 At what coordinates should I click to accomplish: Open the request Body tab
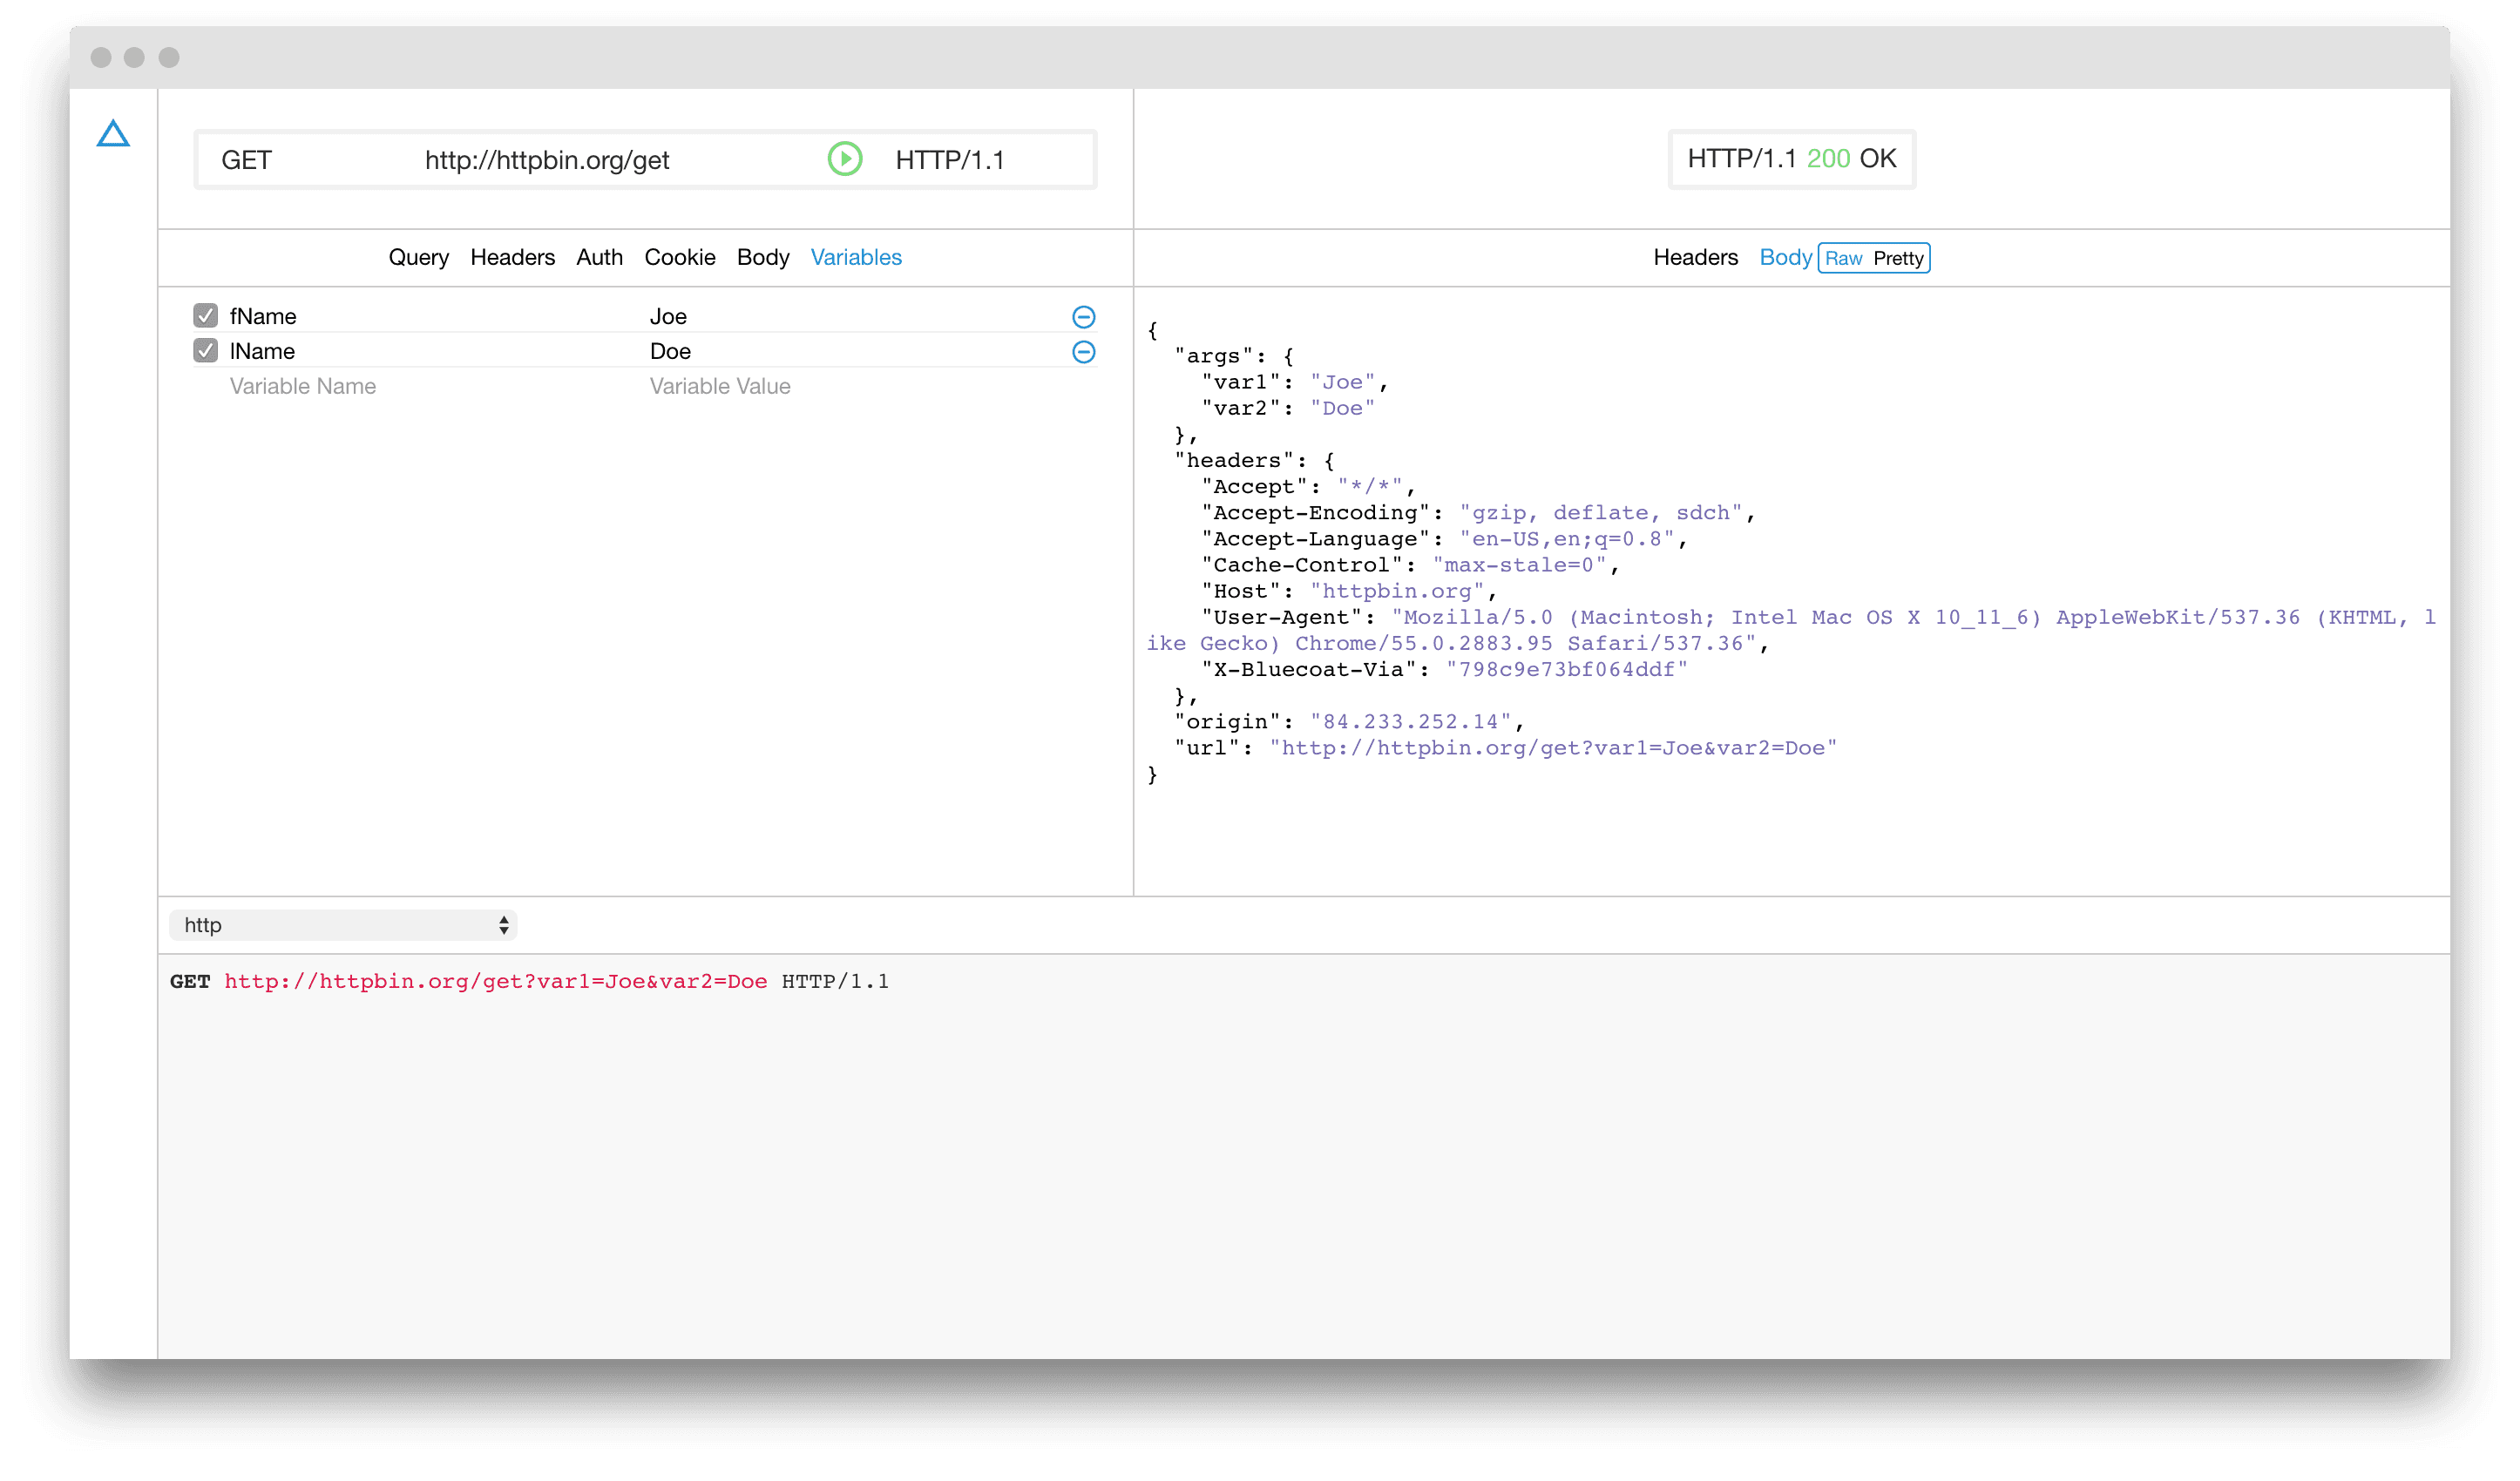tap(762, 257)
